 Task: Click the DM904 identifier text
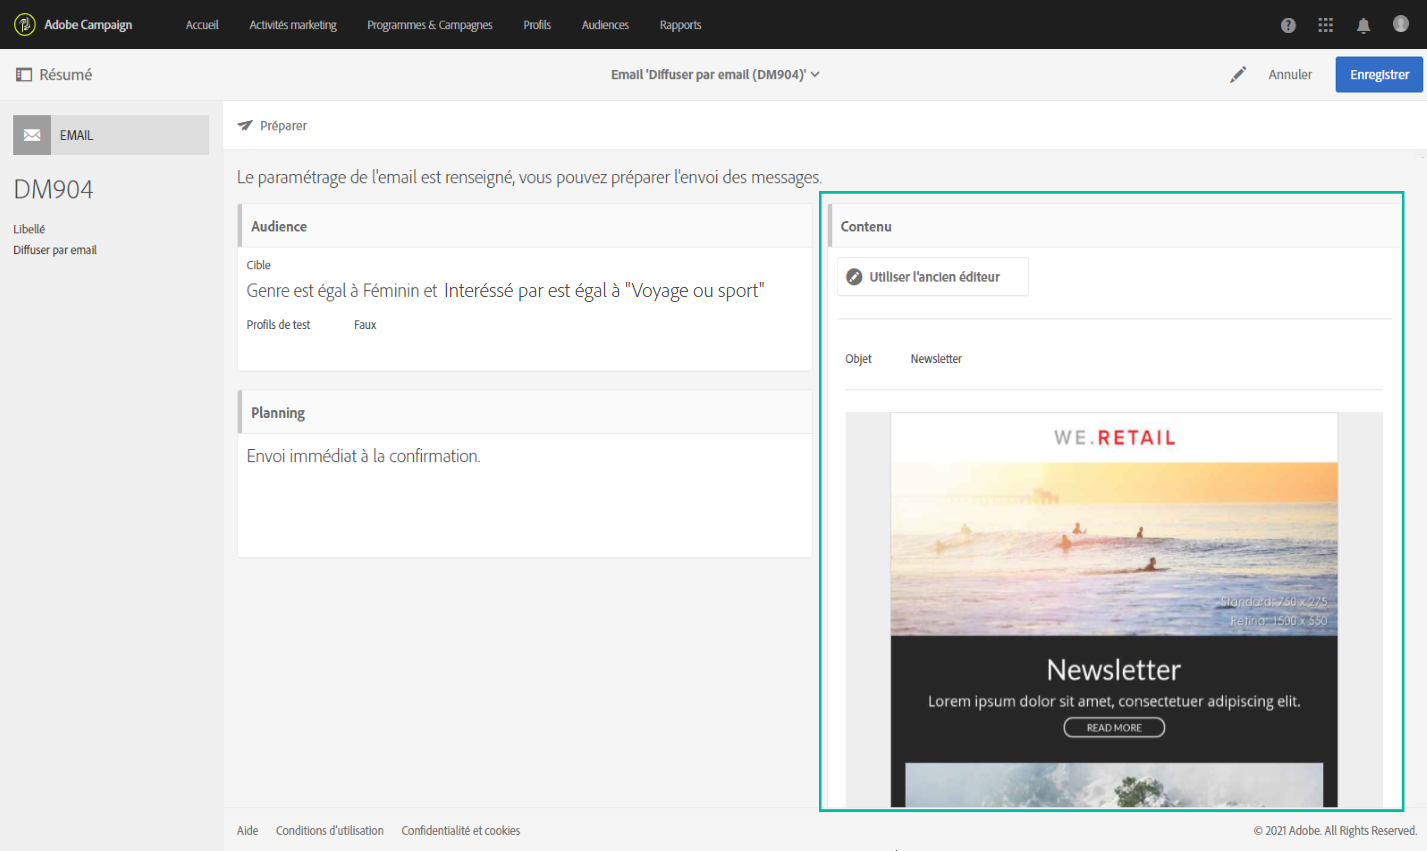pos(53,190)
